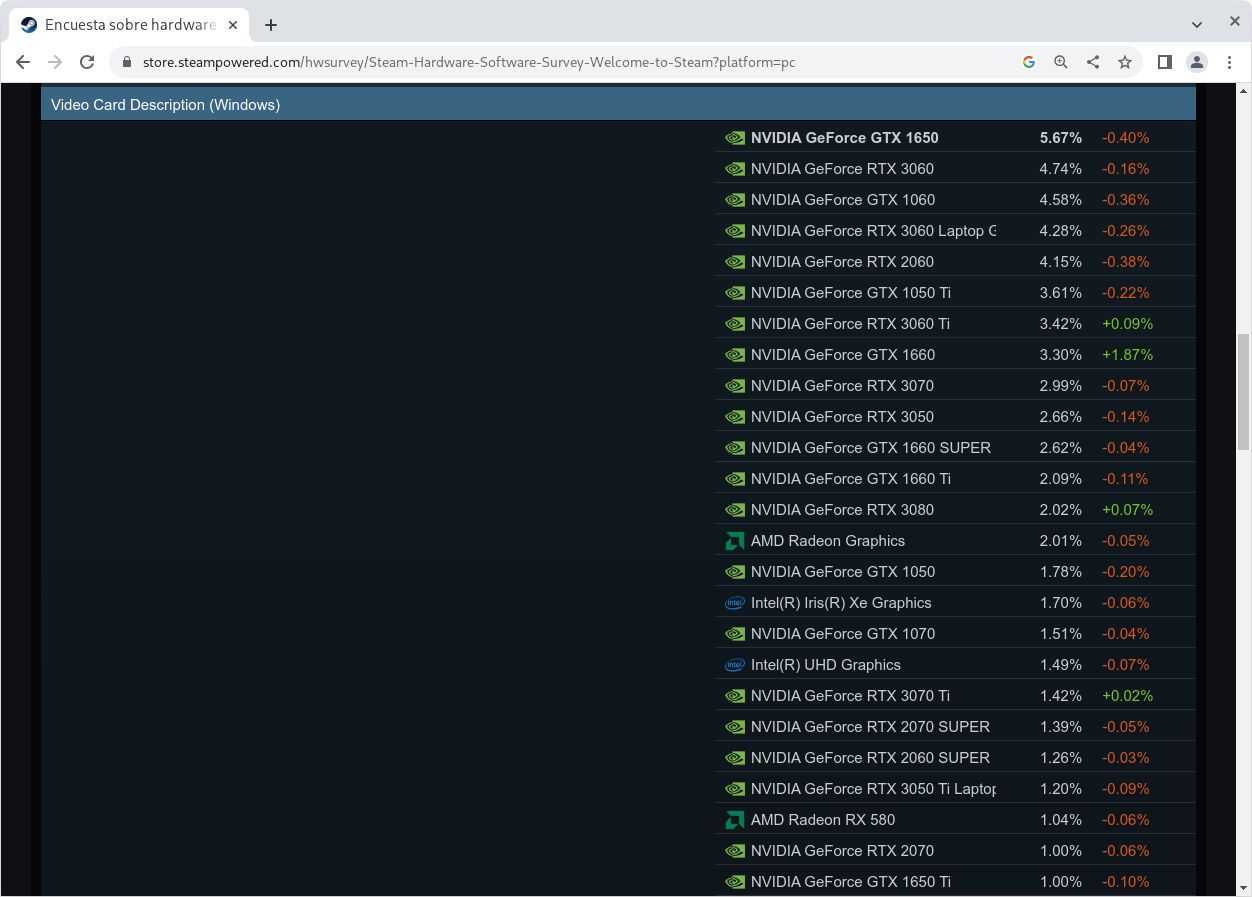
Task: Click the 4.74% share value
Action: coord(1061,169)
